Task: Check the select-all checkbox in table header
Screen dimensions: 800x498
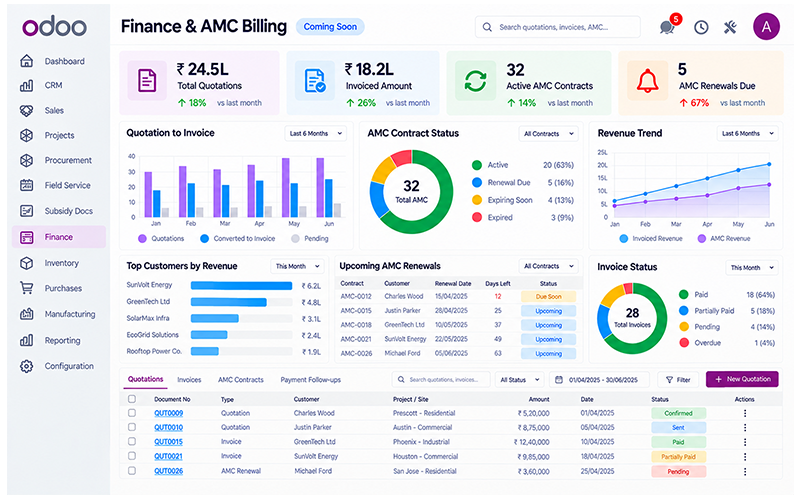Action: 132,399
